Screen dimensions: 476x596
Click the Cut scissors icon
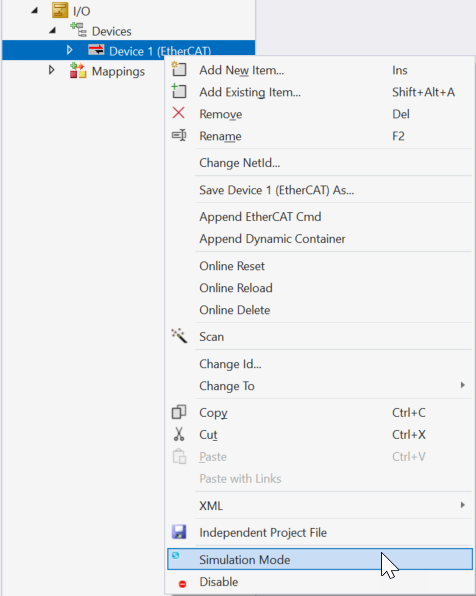[179, 434]
